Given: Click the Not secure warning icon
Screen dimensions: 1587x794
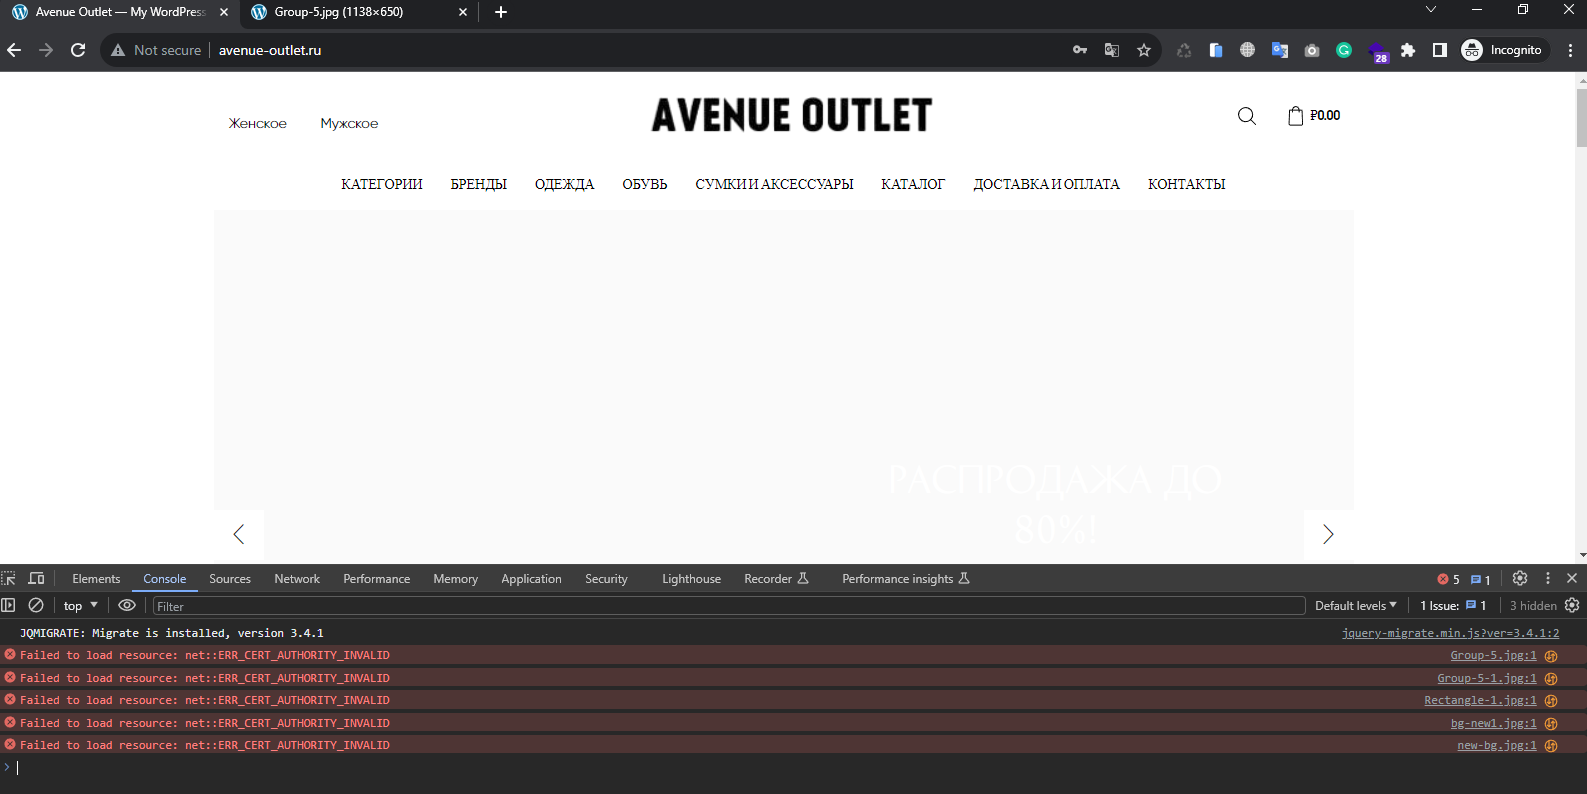Looking at the screenshot, I should [118, 50].
